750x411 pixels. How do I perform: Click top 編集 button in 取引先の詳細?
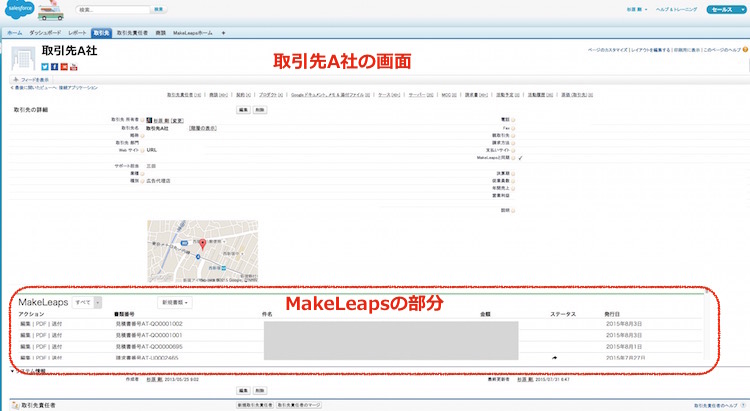coord(243,110)
